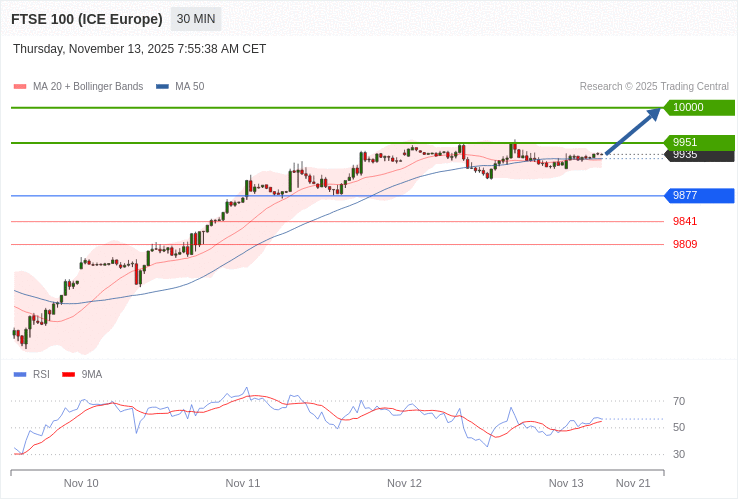Click the RSI 70 level label
Screen dimensions: 738x500
pyautogui.click(x=679, y=402)
